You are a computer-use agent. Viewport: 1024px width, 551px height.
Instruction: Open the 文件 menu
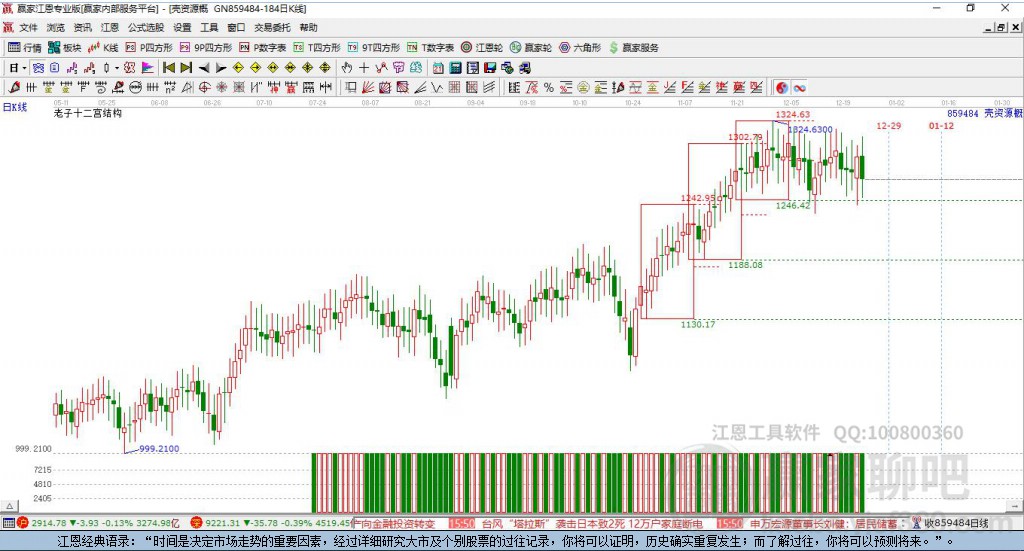coord(28,27)
